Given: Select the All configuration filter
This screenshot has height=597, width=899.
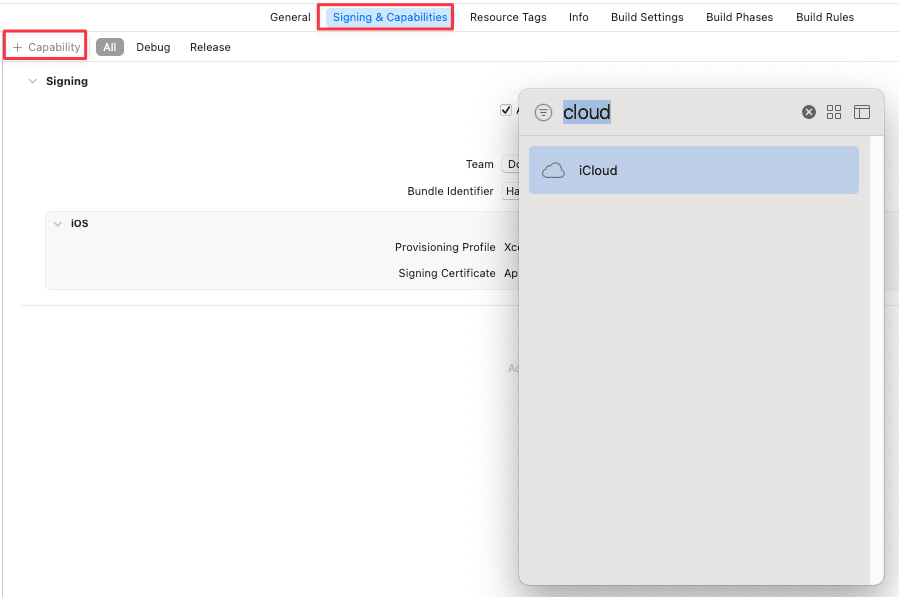Looking at the screenshot, I should 110,47.
